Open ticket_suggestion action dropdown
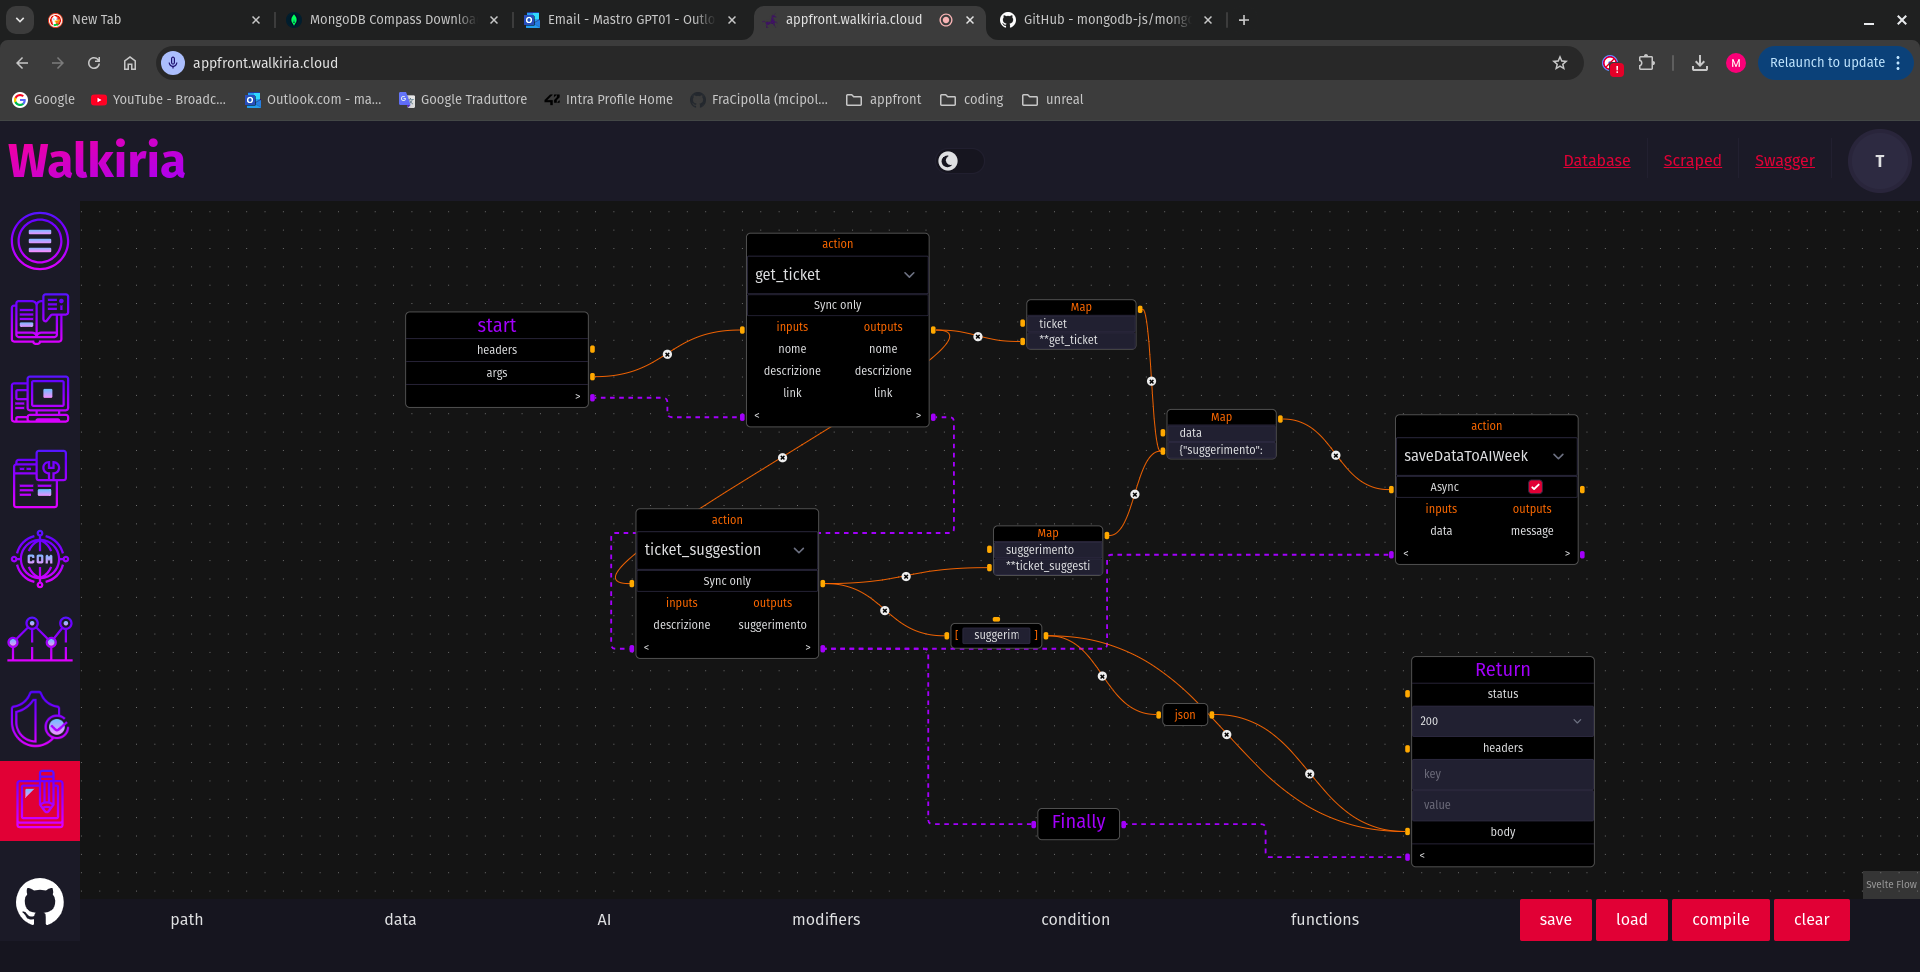1920x972 pixels. coord(726,550)
